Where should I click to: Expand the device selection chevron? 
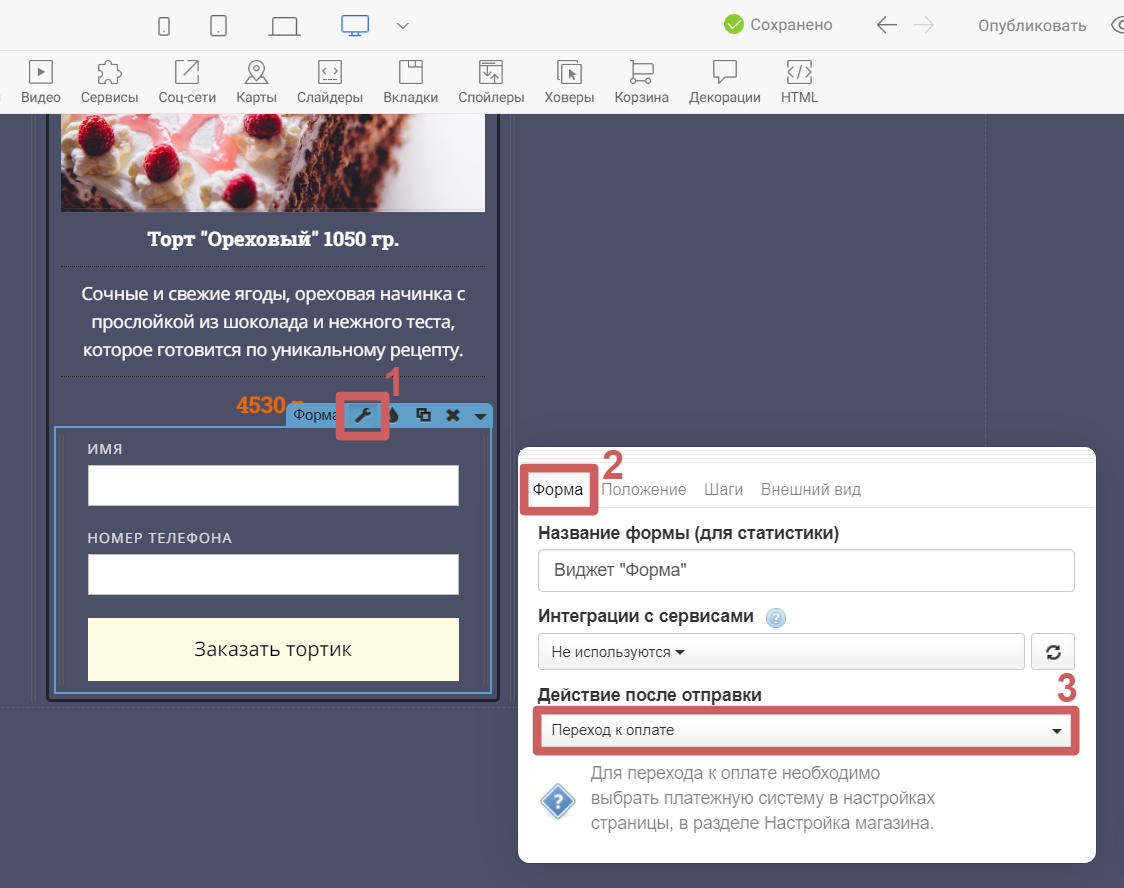coord(403,26)
